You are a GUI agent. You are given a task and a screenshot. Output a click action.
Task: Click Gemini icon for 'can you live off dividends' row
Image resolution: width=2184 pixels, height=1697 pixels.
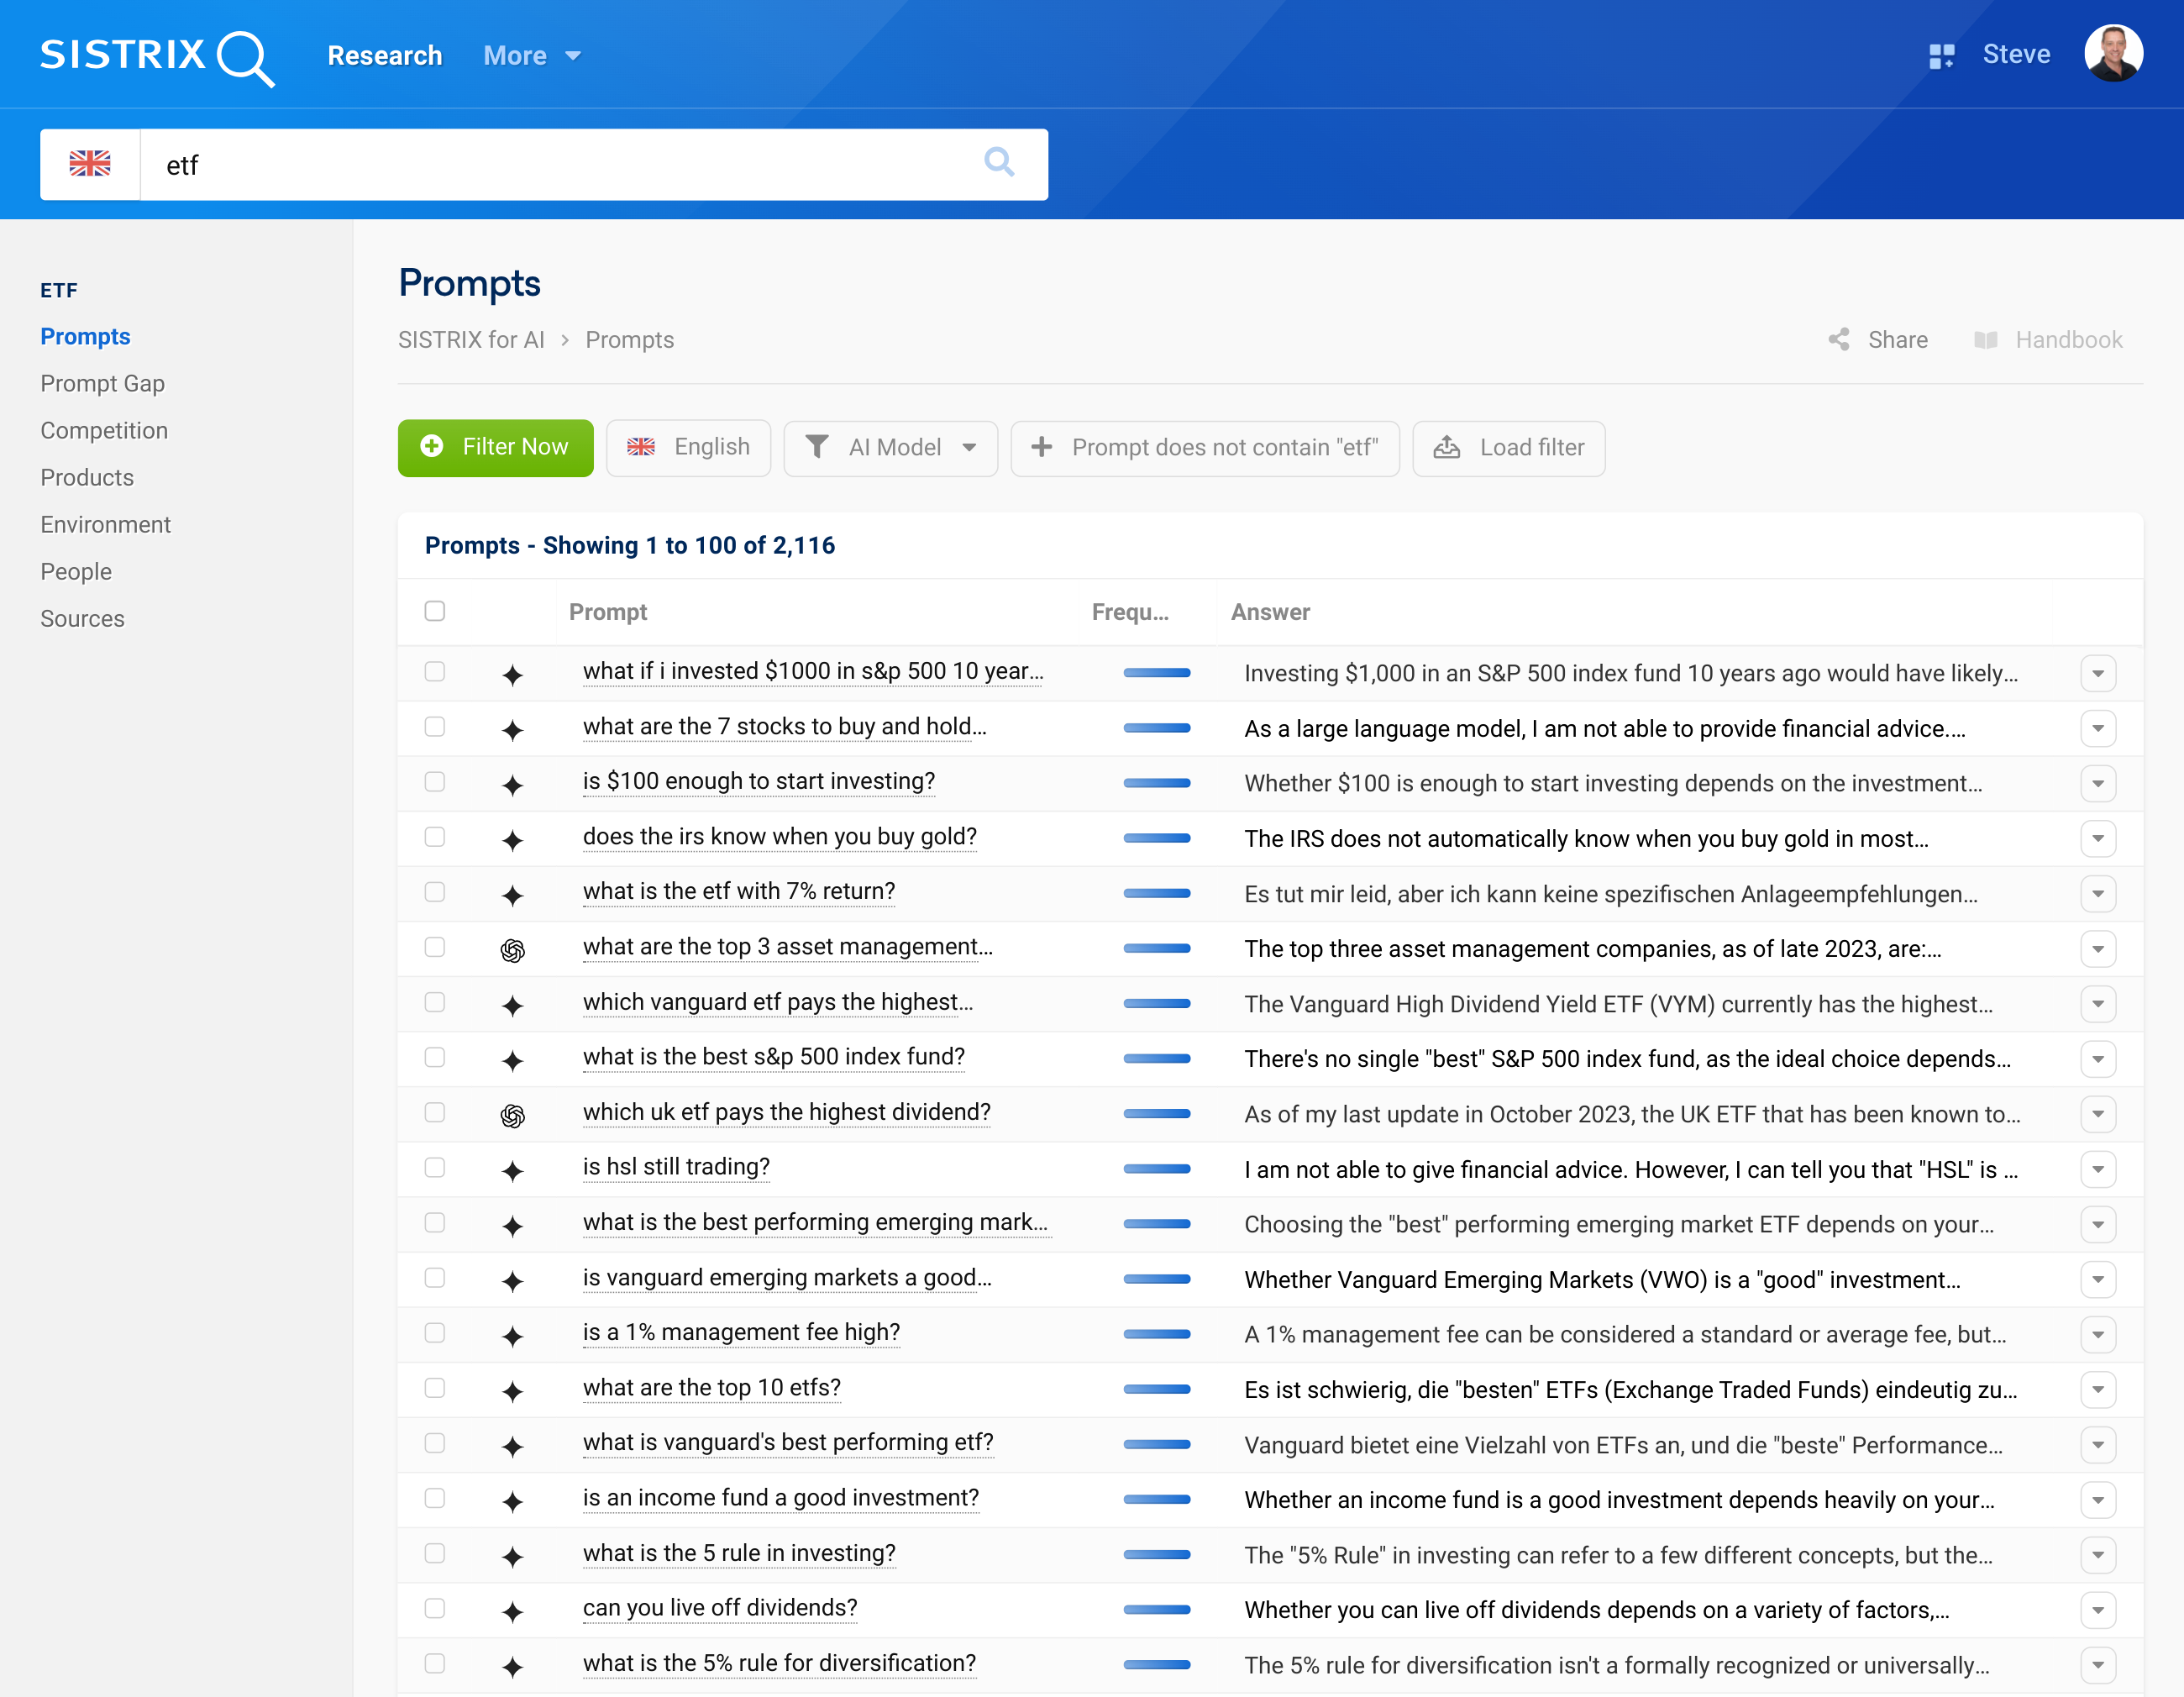513,1611
